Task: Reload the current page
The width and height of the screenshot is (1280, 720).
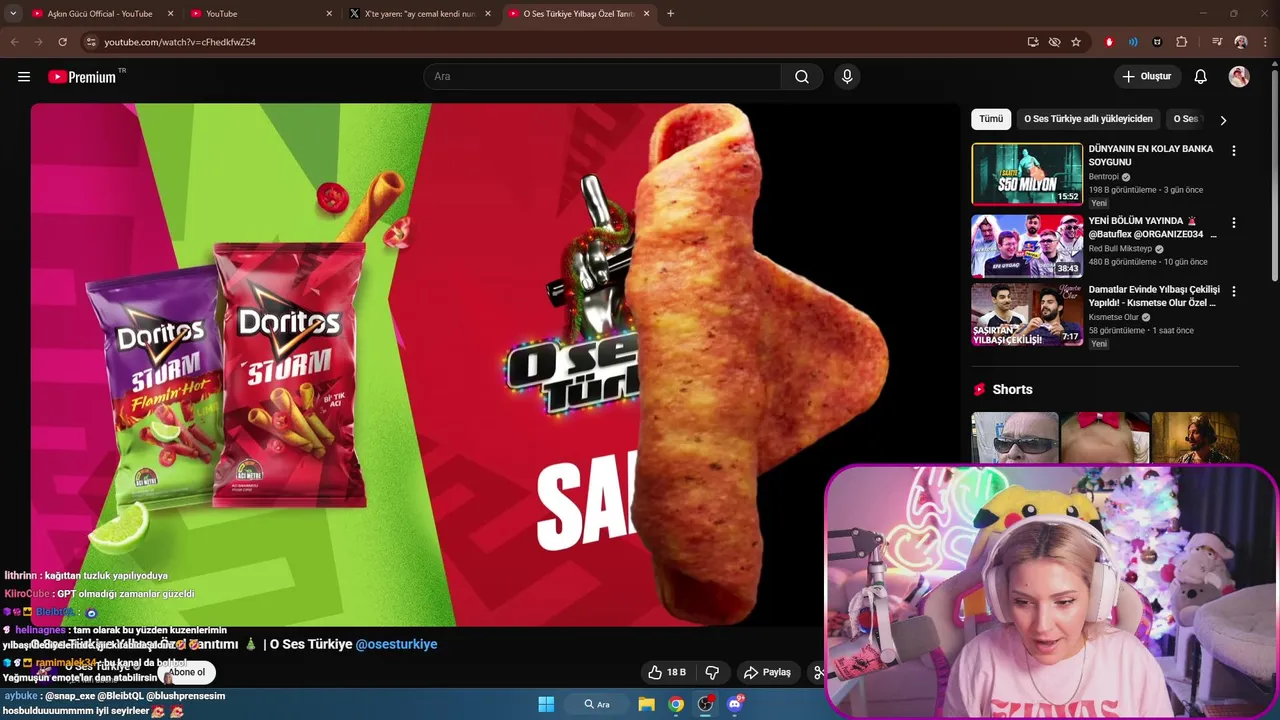Action: pos(62,42)
